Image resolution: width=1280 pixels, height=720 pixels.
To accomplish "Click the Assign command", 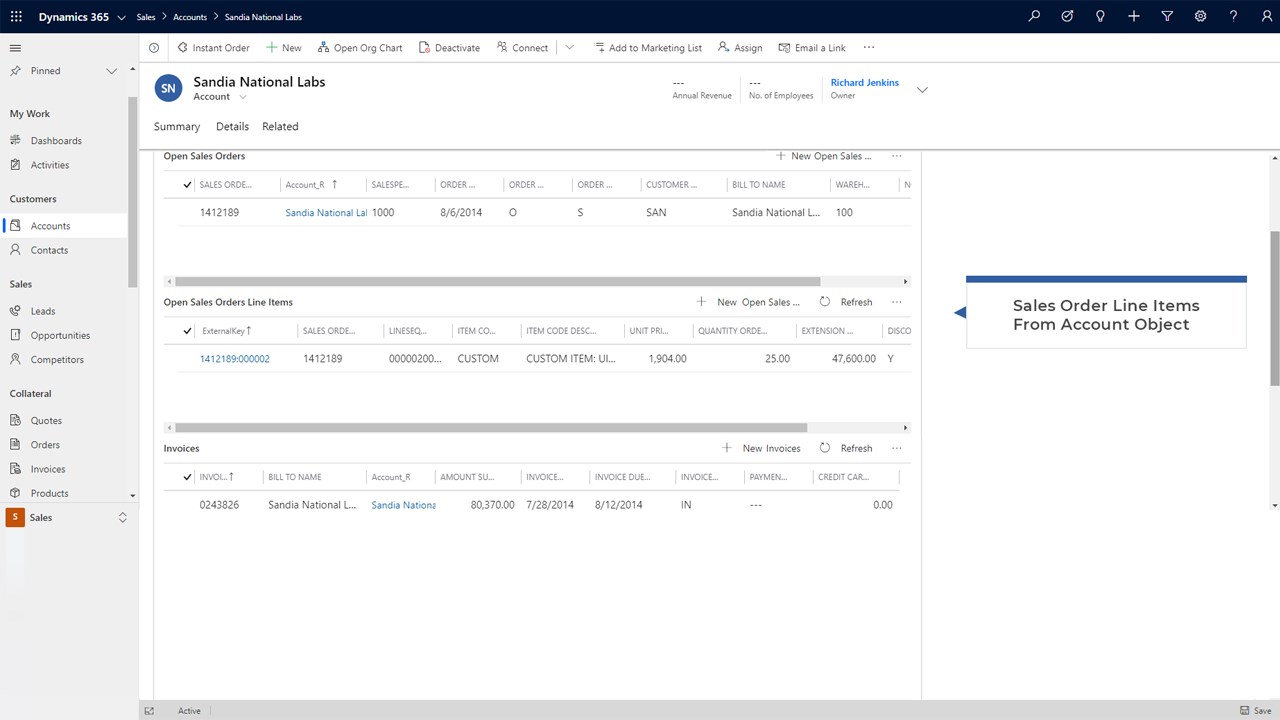I will [x=740, y=48].
